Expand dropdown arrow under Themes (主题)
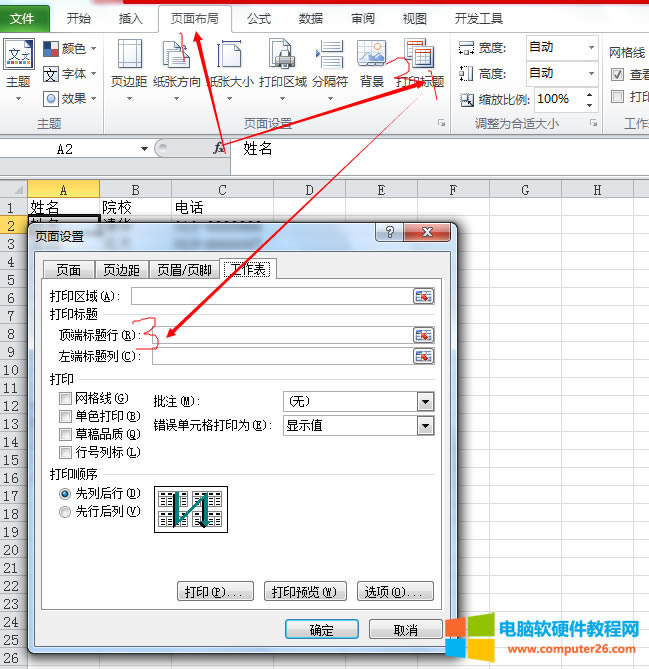This screenshot has height=669, width=649. pyautogui.click(x=18, y=99)
